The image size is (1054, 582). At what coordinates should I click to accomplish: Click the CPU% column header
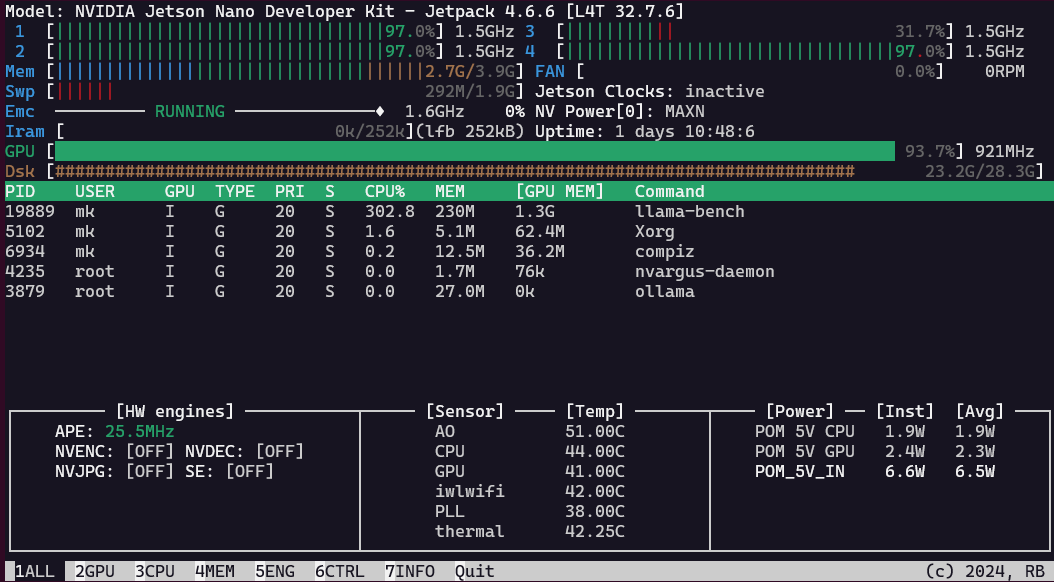click(385, 191)
